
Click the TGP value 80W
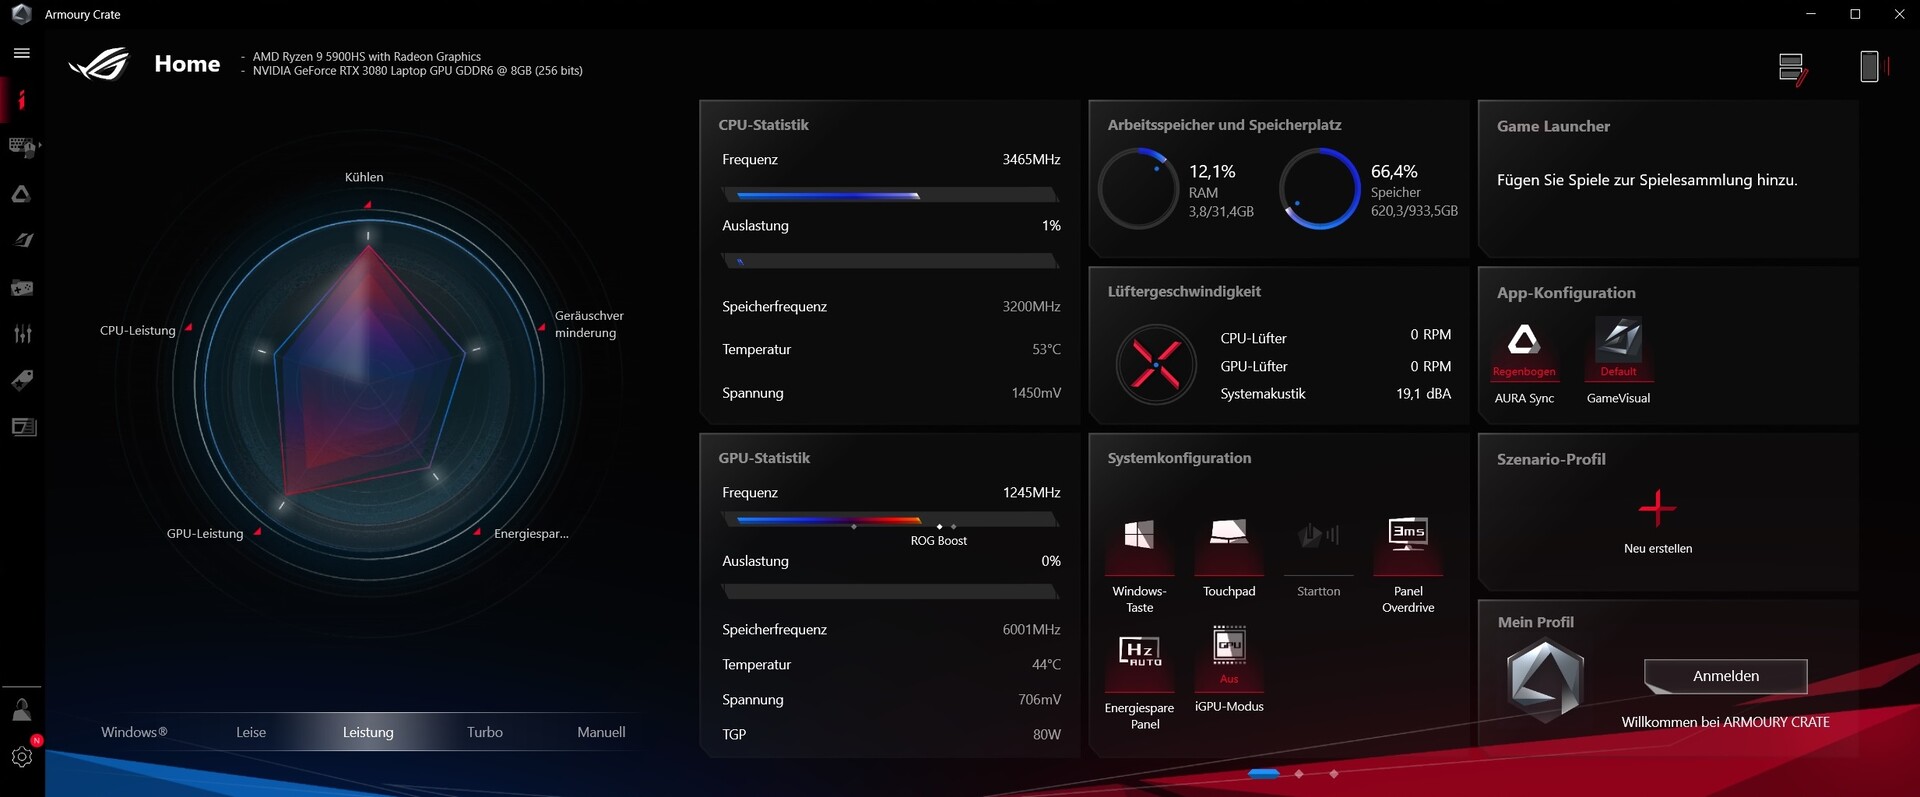click(x=1047, y=734)
